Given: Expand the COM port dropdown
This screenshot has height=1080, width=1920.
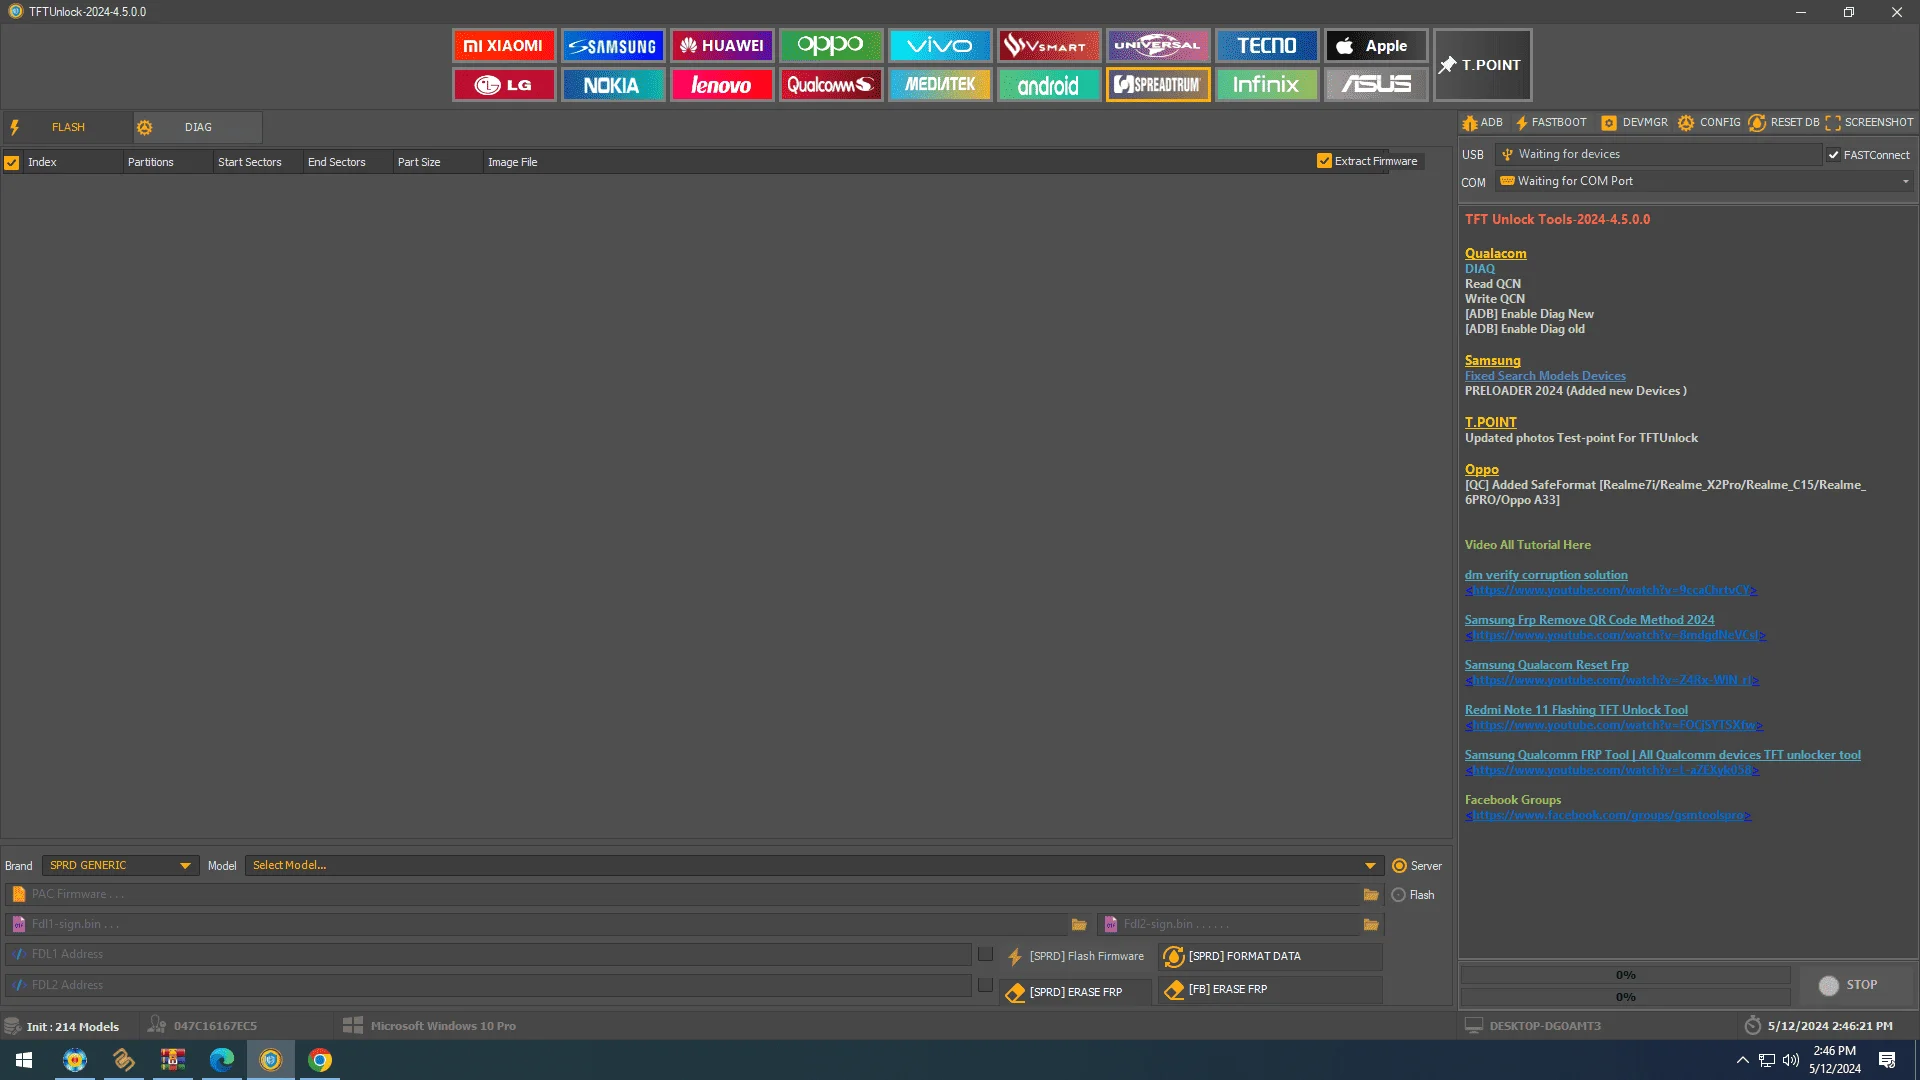Looking at the screenshot, I should 1906,181.
